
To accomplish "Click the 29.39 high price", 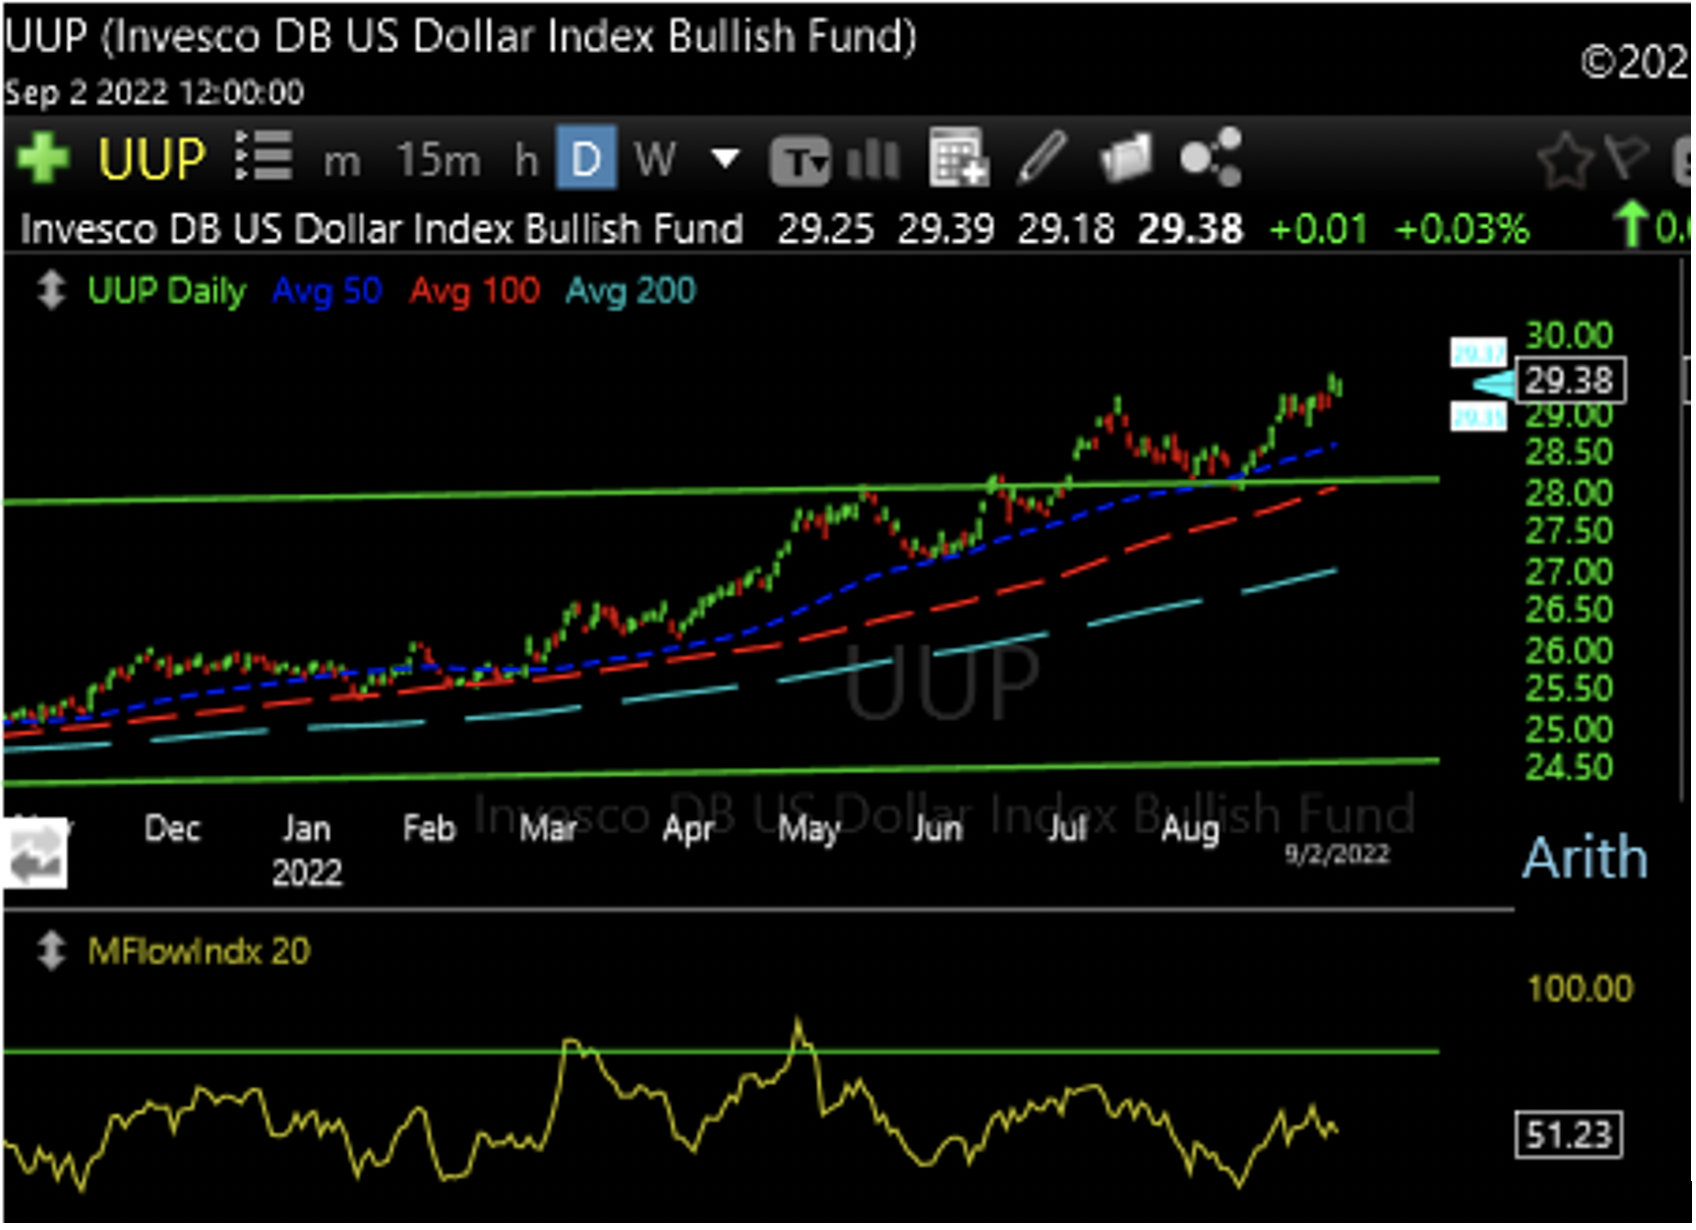I will (x=946, y=229).
